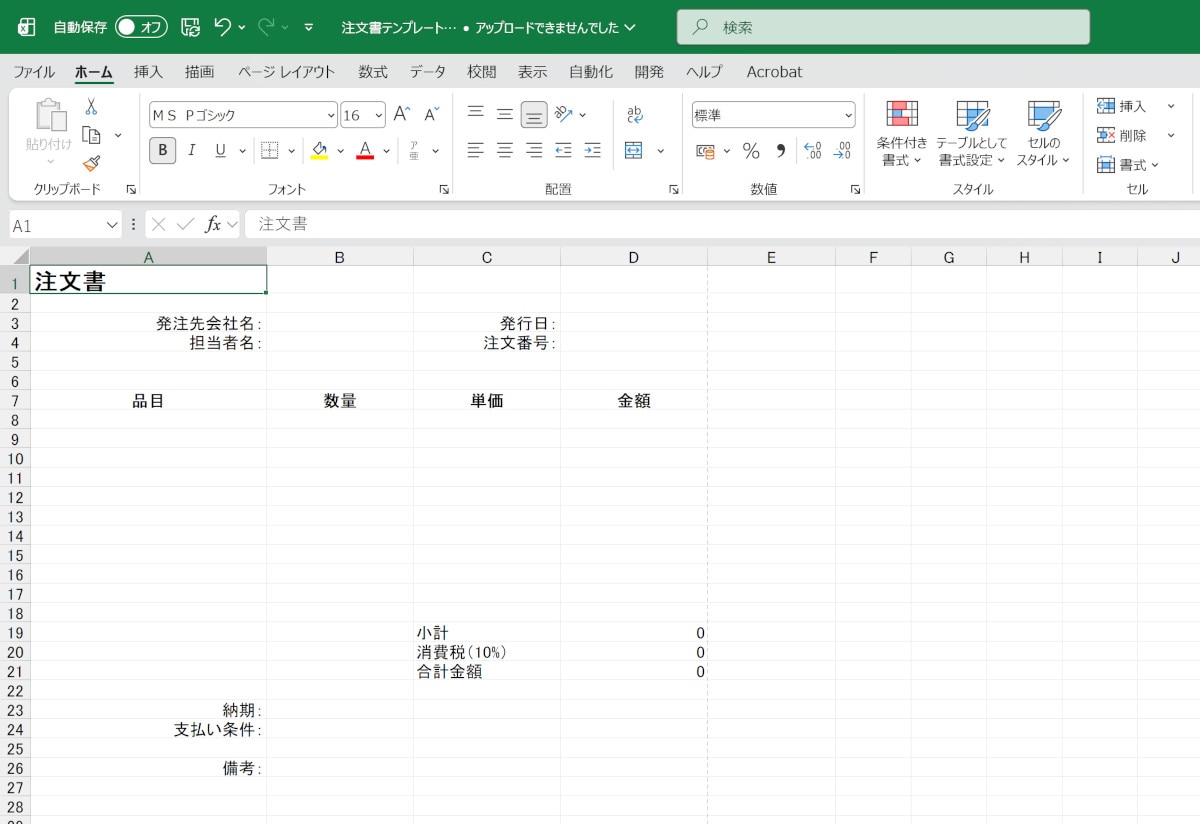The image size is (1200, 824).
Task: Click the 検索 search box
Action: click(x=883, y=27)
